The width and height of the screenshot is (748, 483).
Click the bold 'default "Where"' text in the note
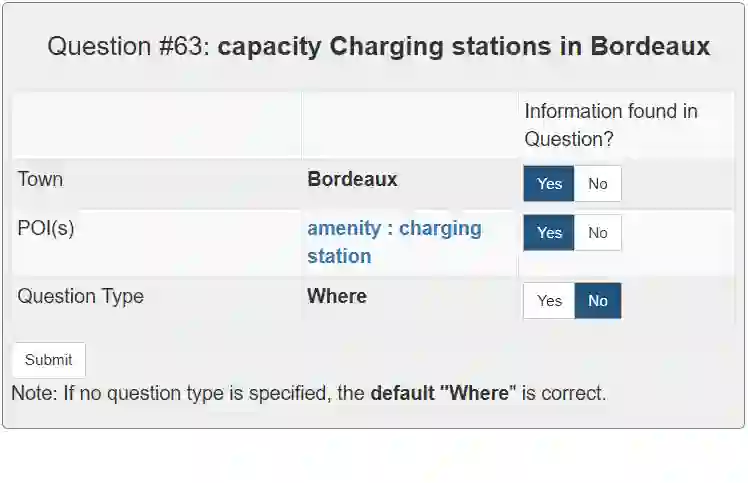(442, 393)
